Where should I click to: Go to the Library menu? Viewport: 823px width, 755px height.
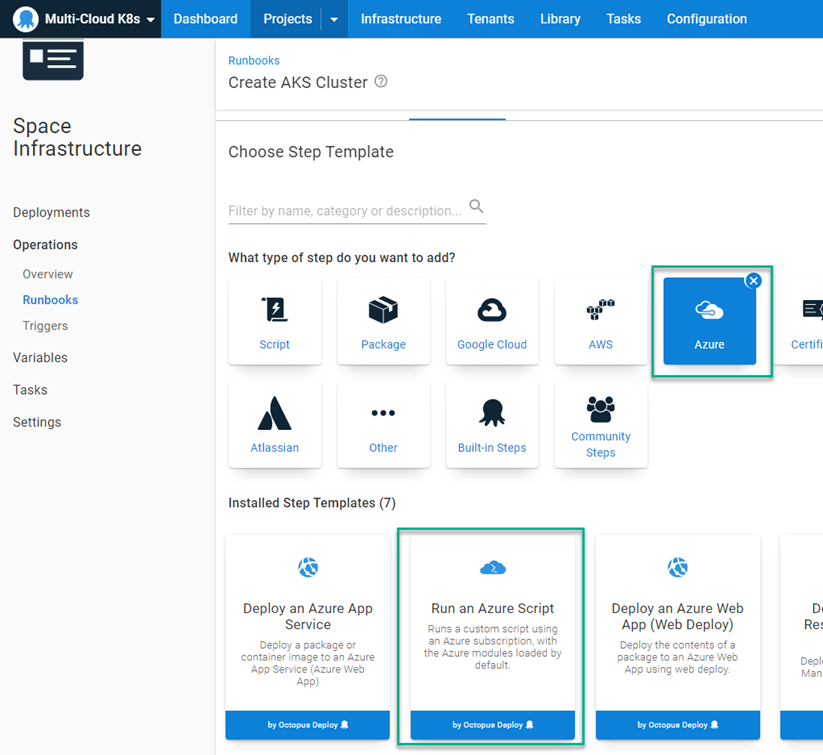point(560,19)
